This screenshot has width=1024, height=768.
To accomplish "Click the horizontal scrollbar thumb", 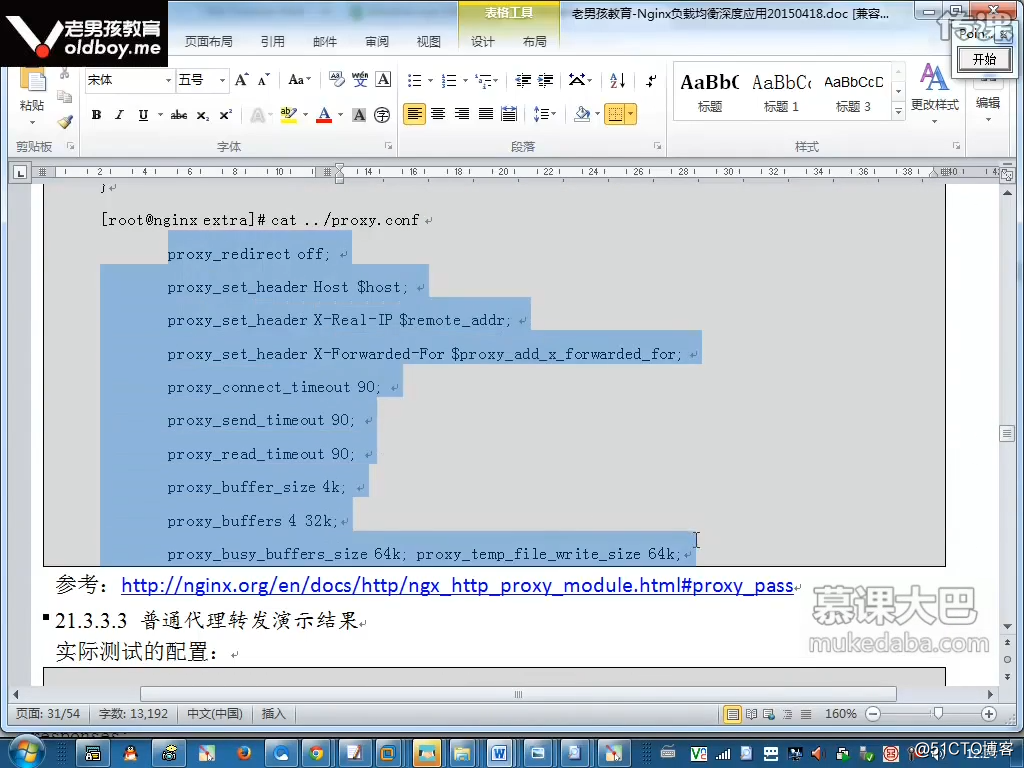I will tap(518, 694).
